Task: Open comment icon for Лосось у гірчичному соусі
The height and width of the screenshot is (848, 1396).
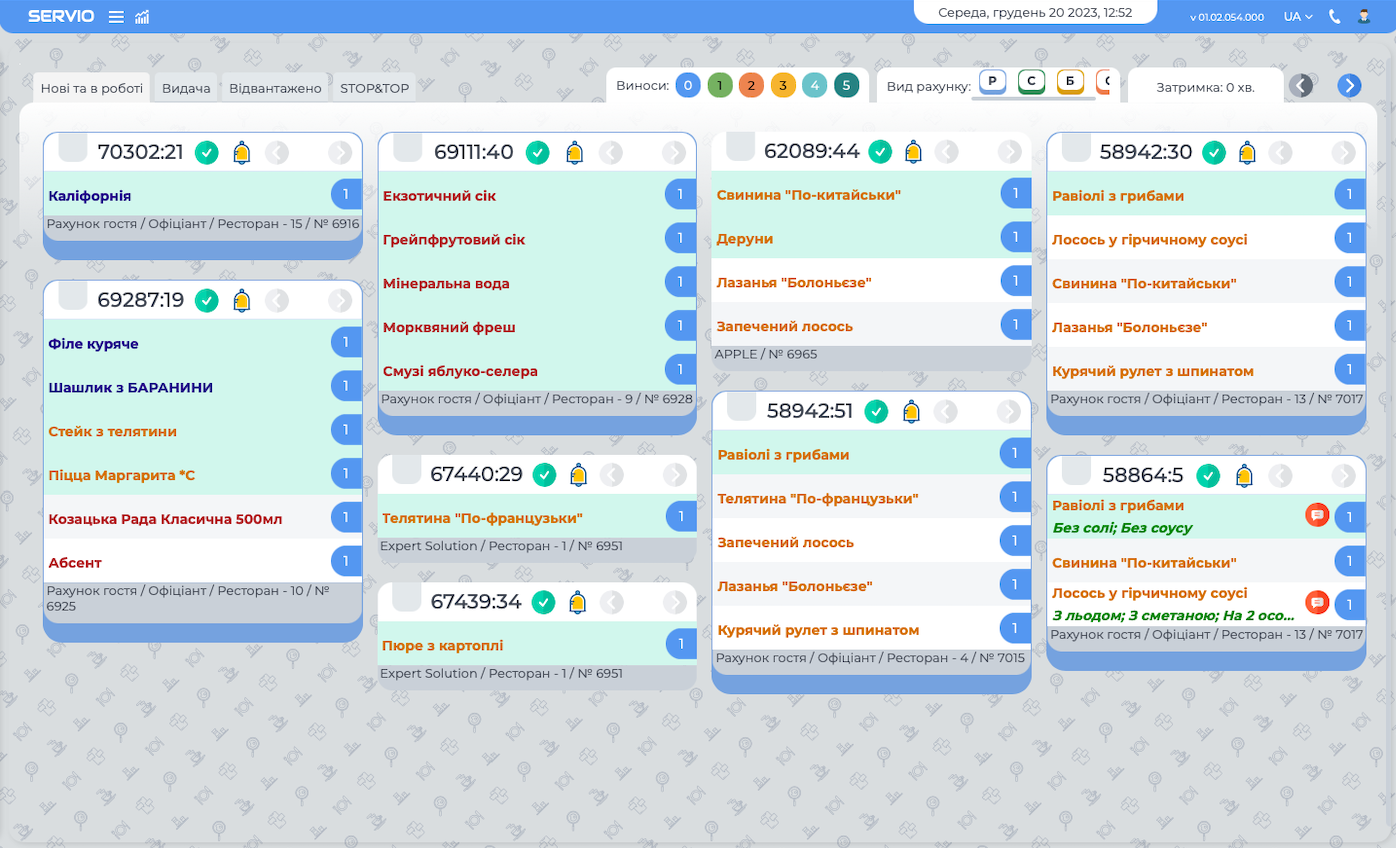Action: pos(1317,602)
